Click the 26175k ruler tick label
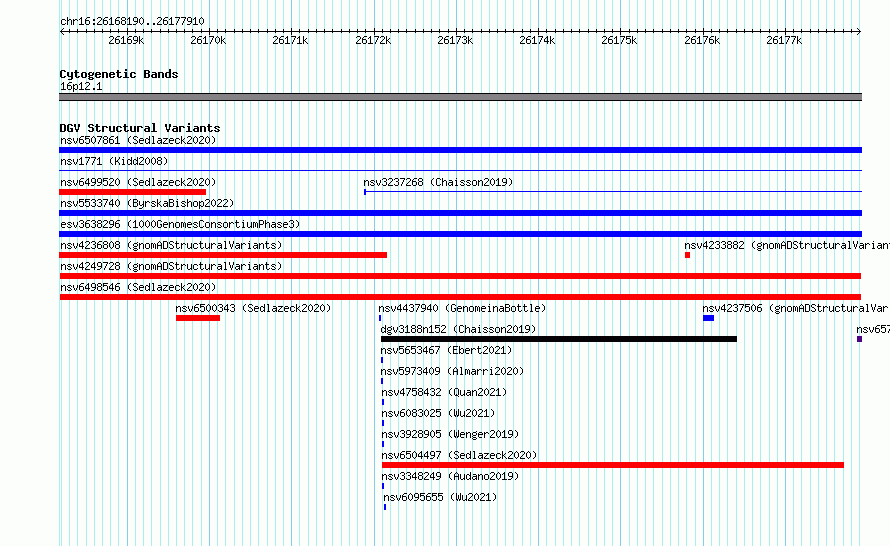Image resolution: width=890 pixels, height=546 pixels. [619, 40]
